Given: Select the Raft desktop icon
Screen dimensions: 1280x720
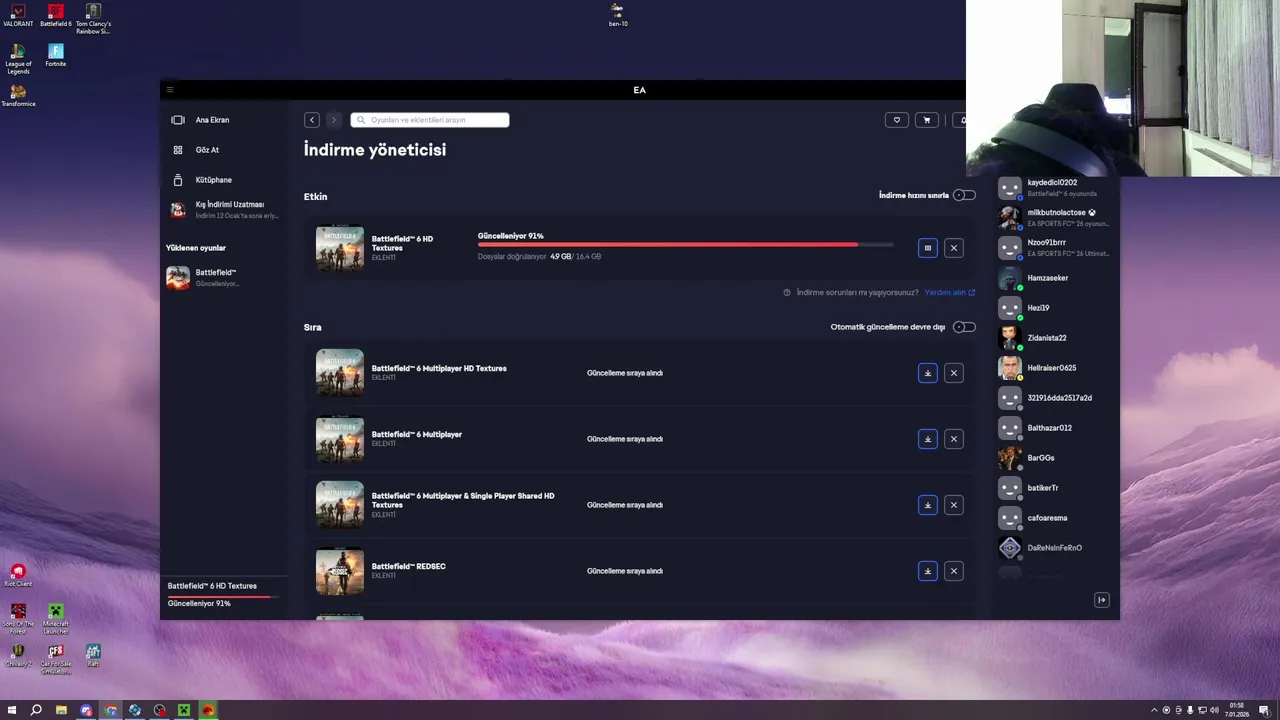Looking at the screenshot, I should pos(93,656).
